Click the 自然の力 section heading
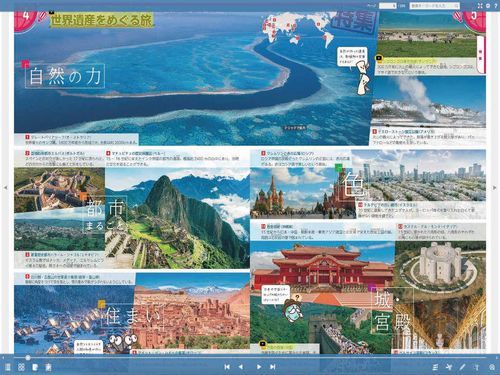500x375 pixels. [x=65, y=76]
